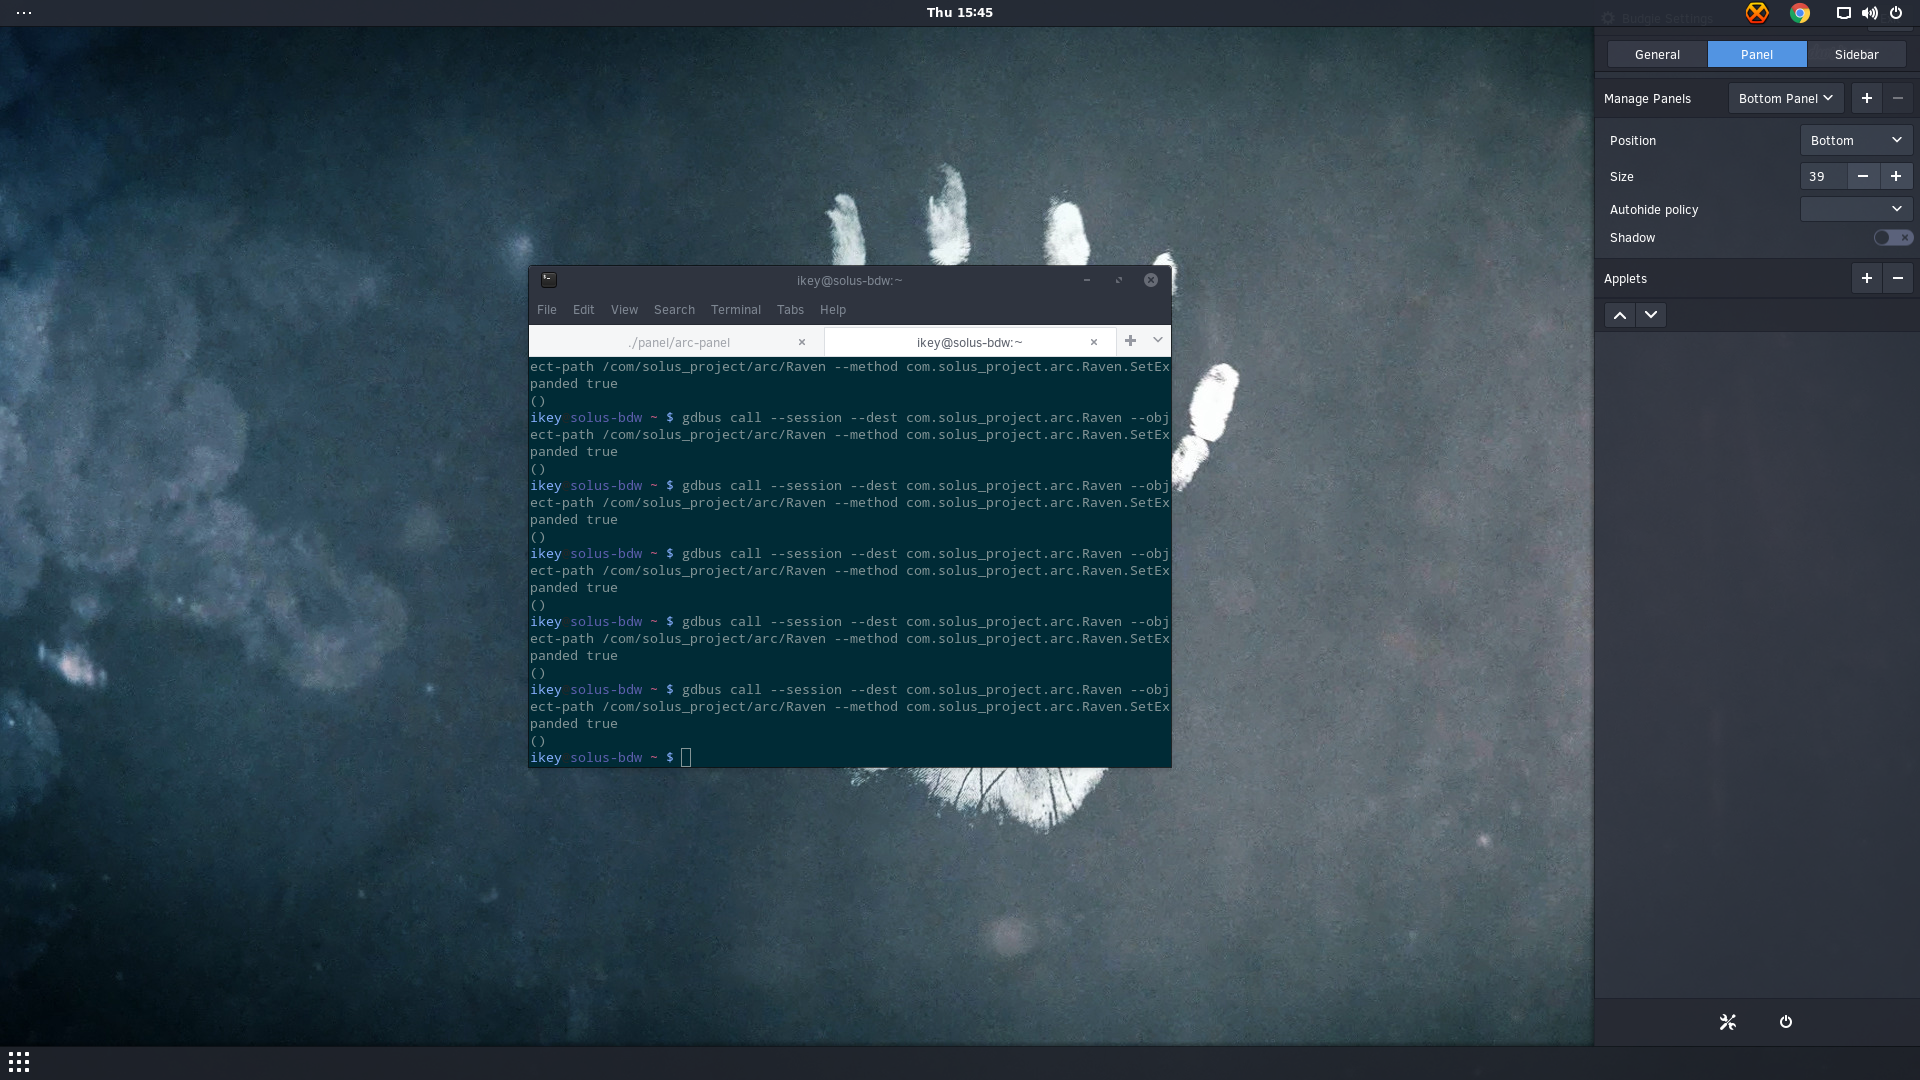Click the display tray icon
This screenshot has width=1920, height=1080.
1843,13
